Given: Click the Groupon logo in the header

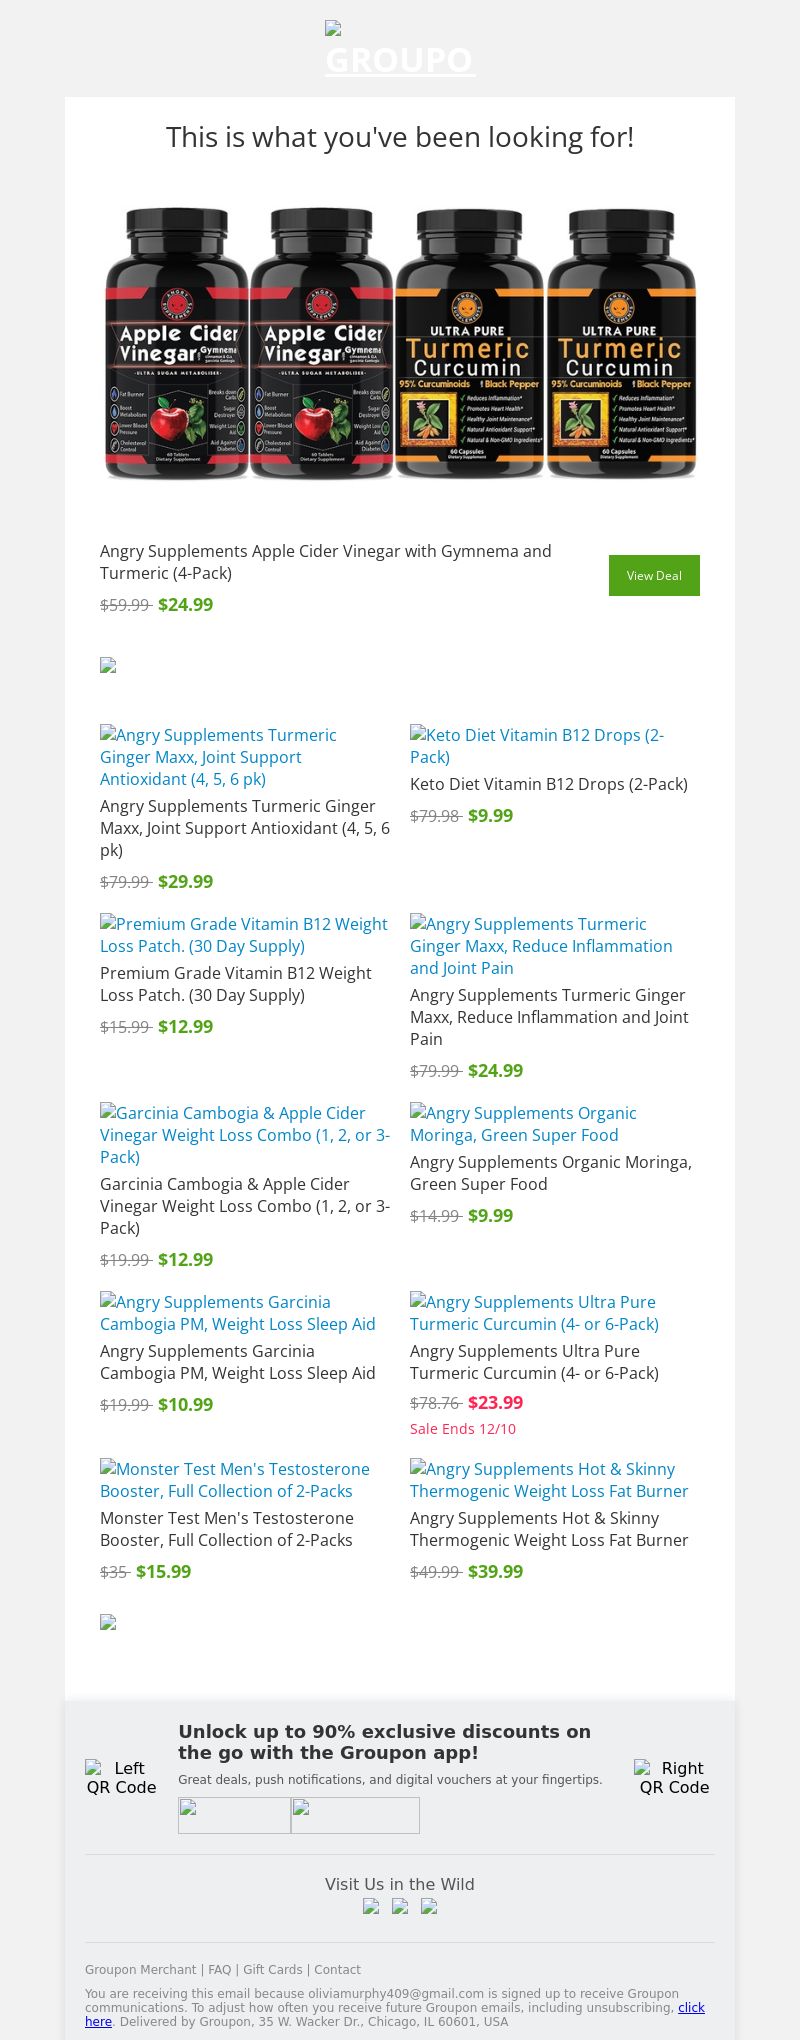Looking at the screenshot, I should point(400,50).
